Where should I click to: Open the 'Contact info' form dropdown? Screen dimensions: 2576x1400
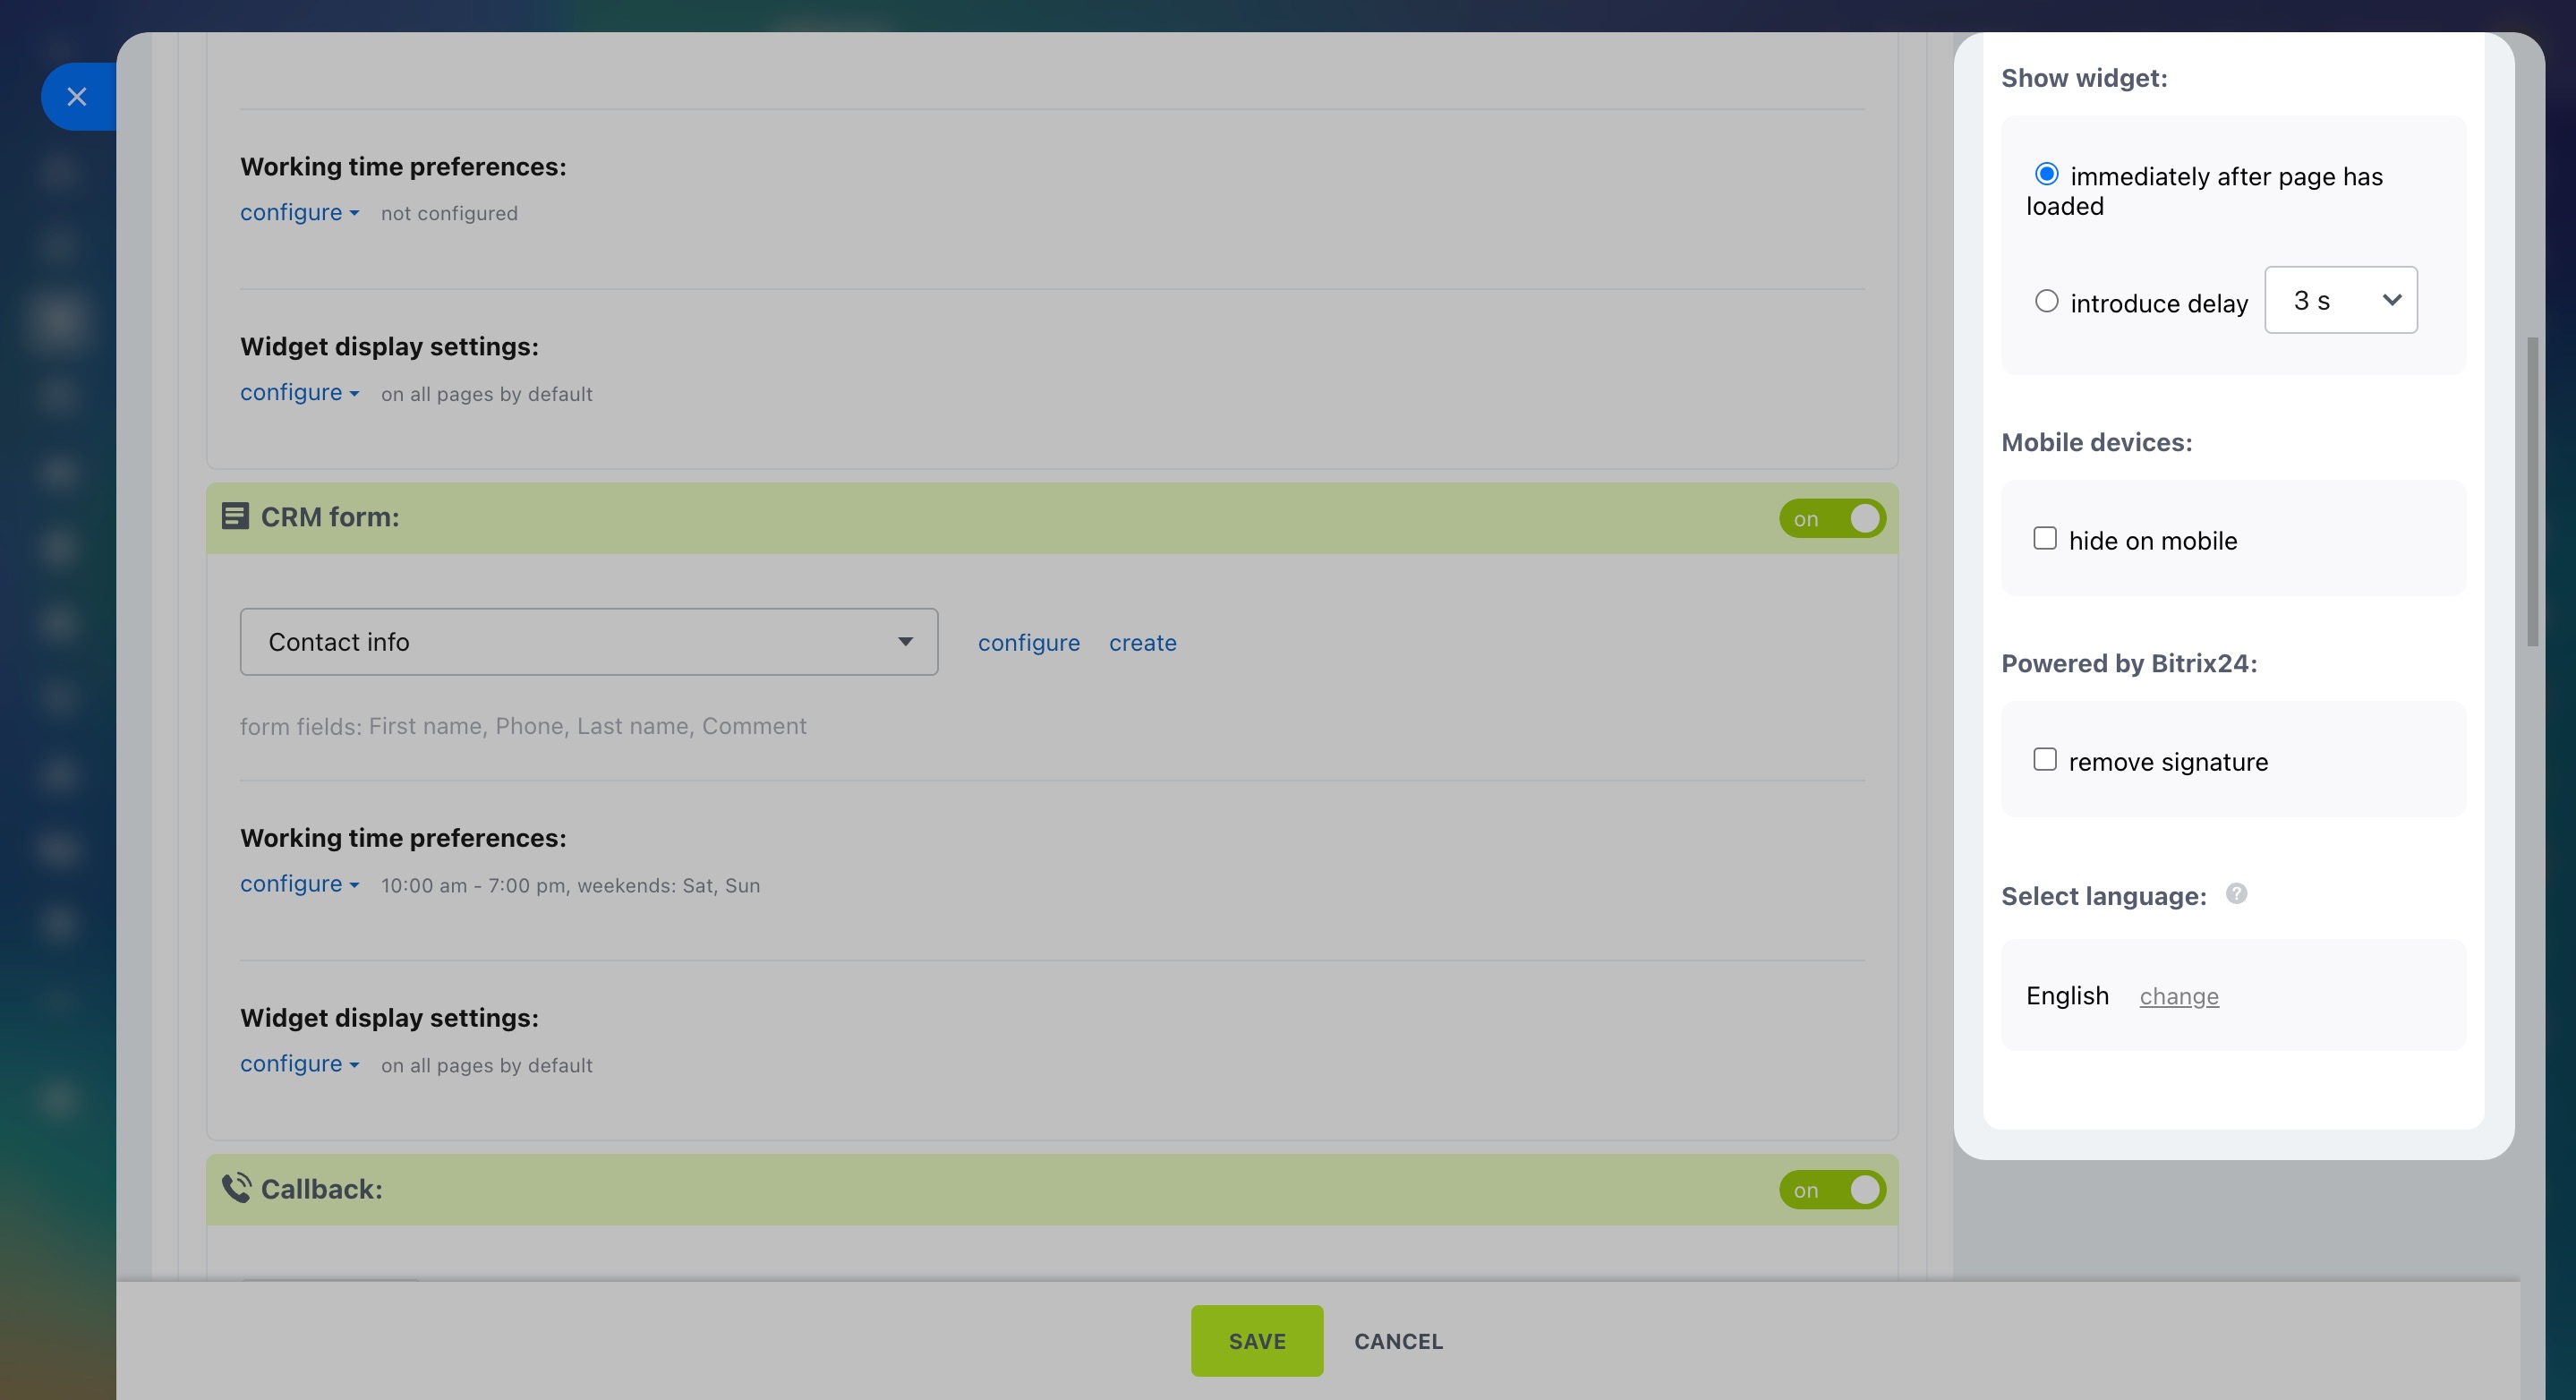coord(589,642)
